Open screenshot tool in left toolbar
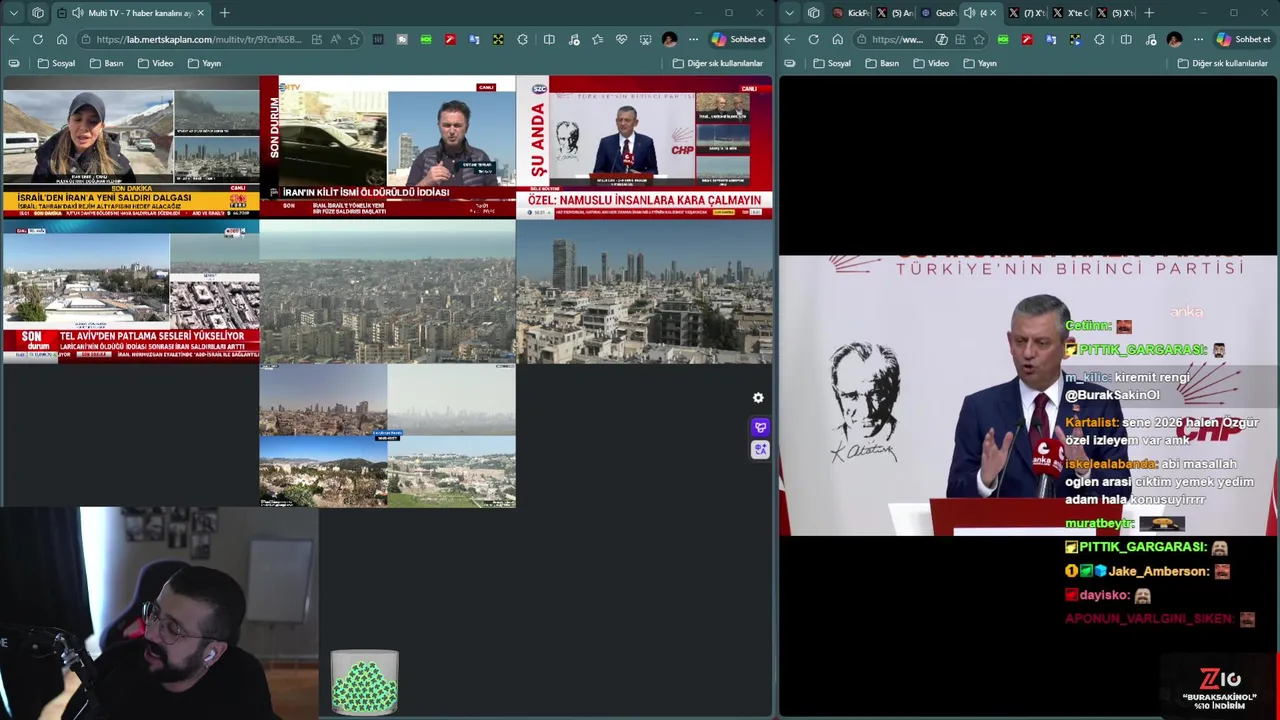 645,39
